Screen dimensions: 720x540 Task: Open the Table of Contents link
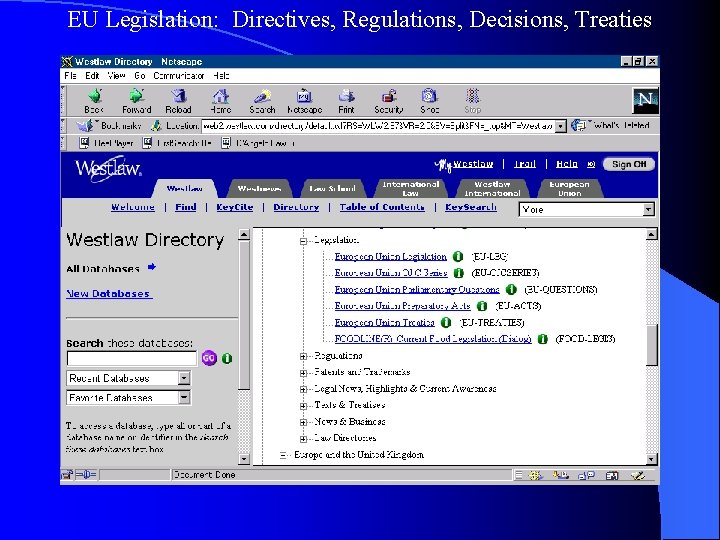[x=382, y=207]
